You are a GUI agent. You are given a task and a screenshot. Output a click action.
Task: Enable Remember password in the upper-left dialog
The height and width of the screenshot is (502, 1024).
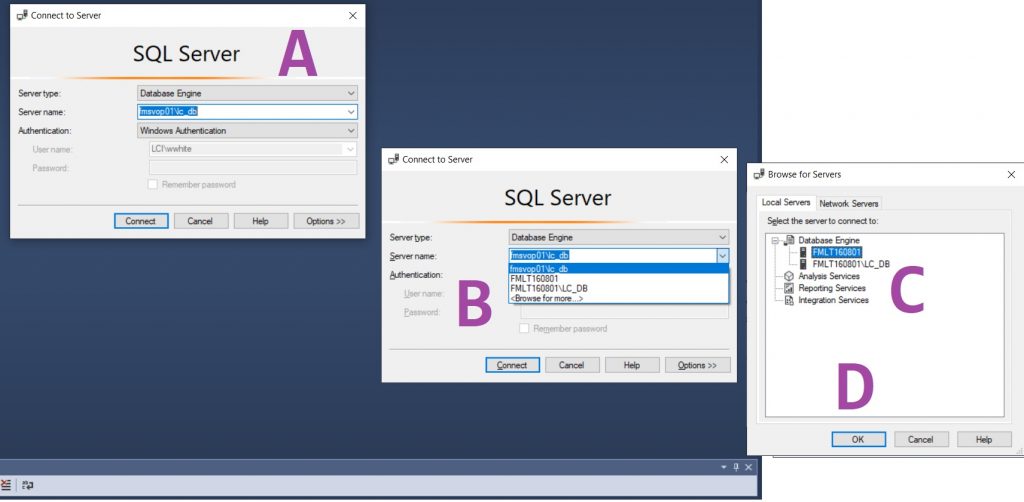[x=153, y=185]
